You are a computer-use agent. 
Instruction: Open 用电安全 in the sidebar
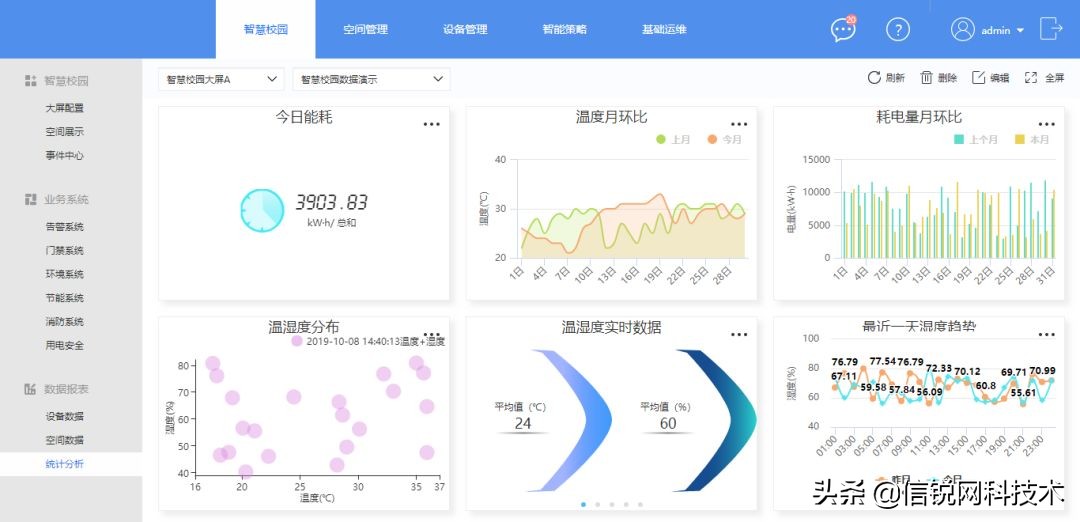(x=65, y=346)
